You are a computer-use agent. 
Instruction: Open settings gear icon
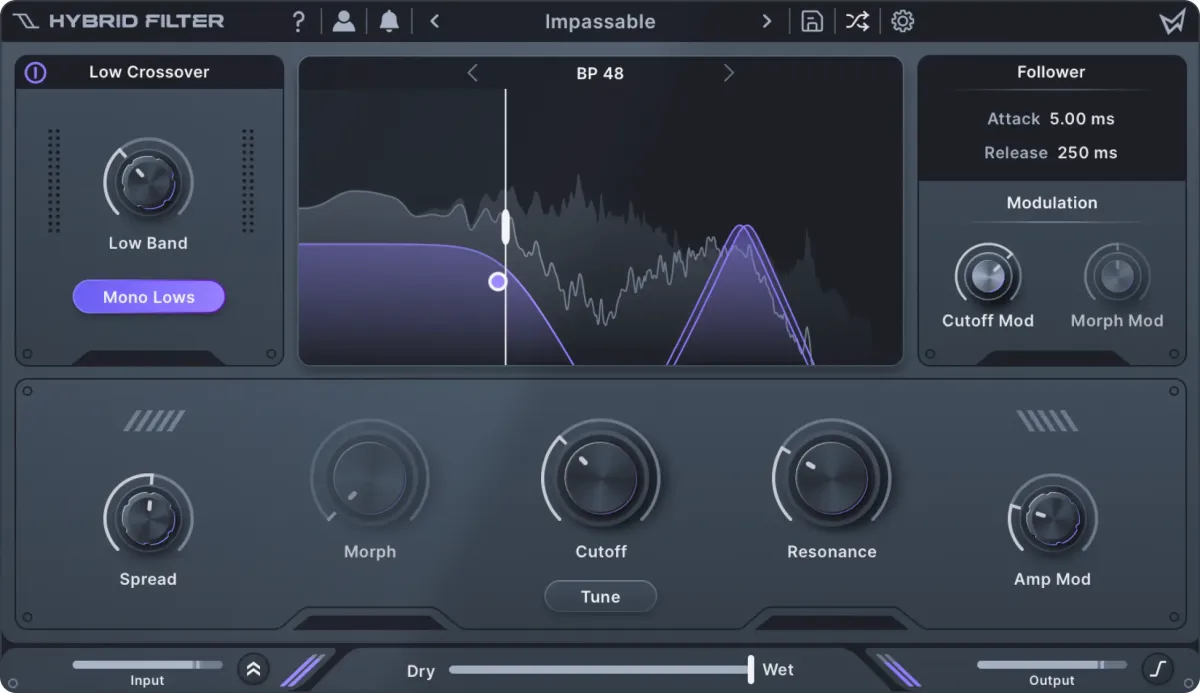pos(903,22)
